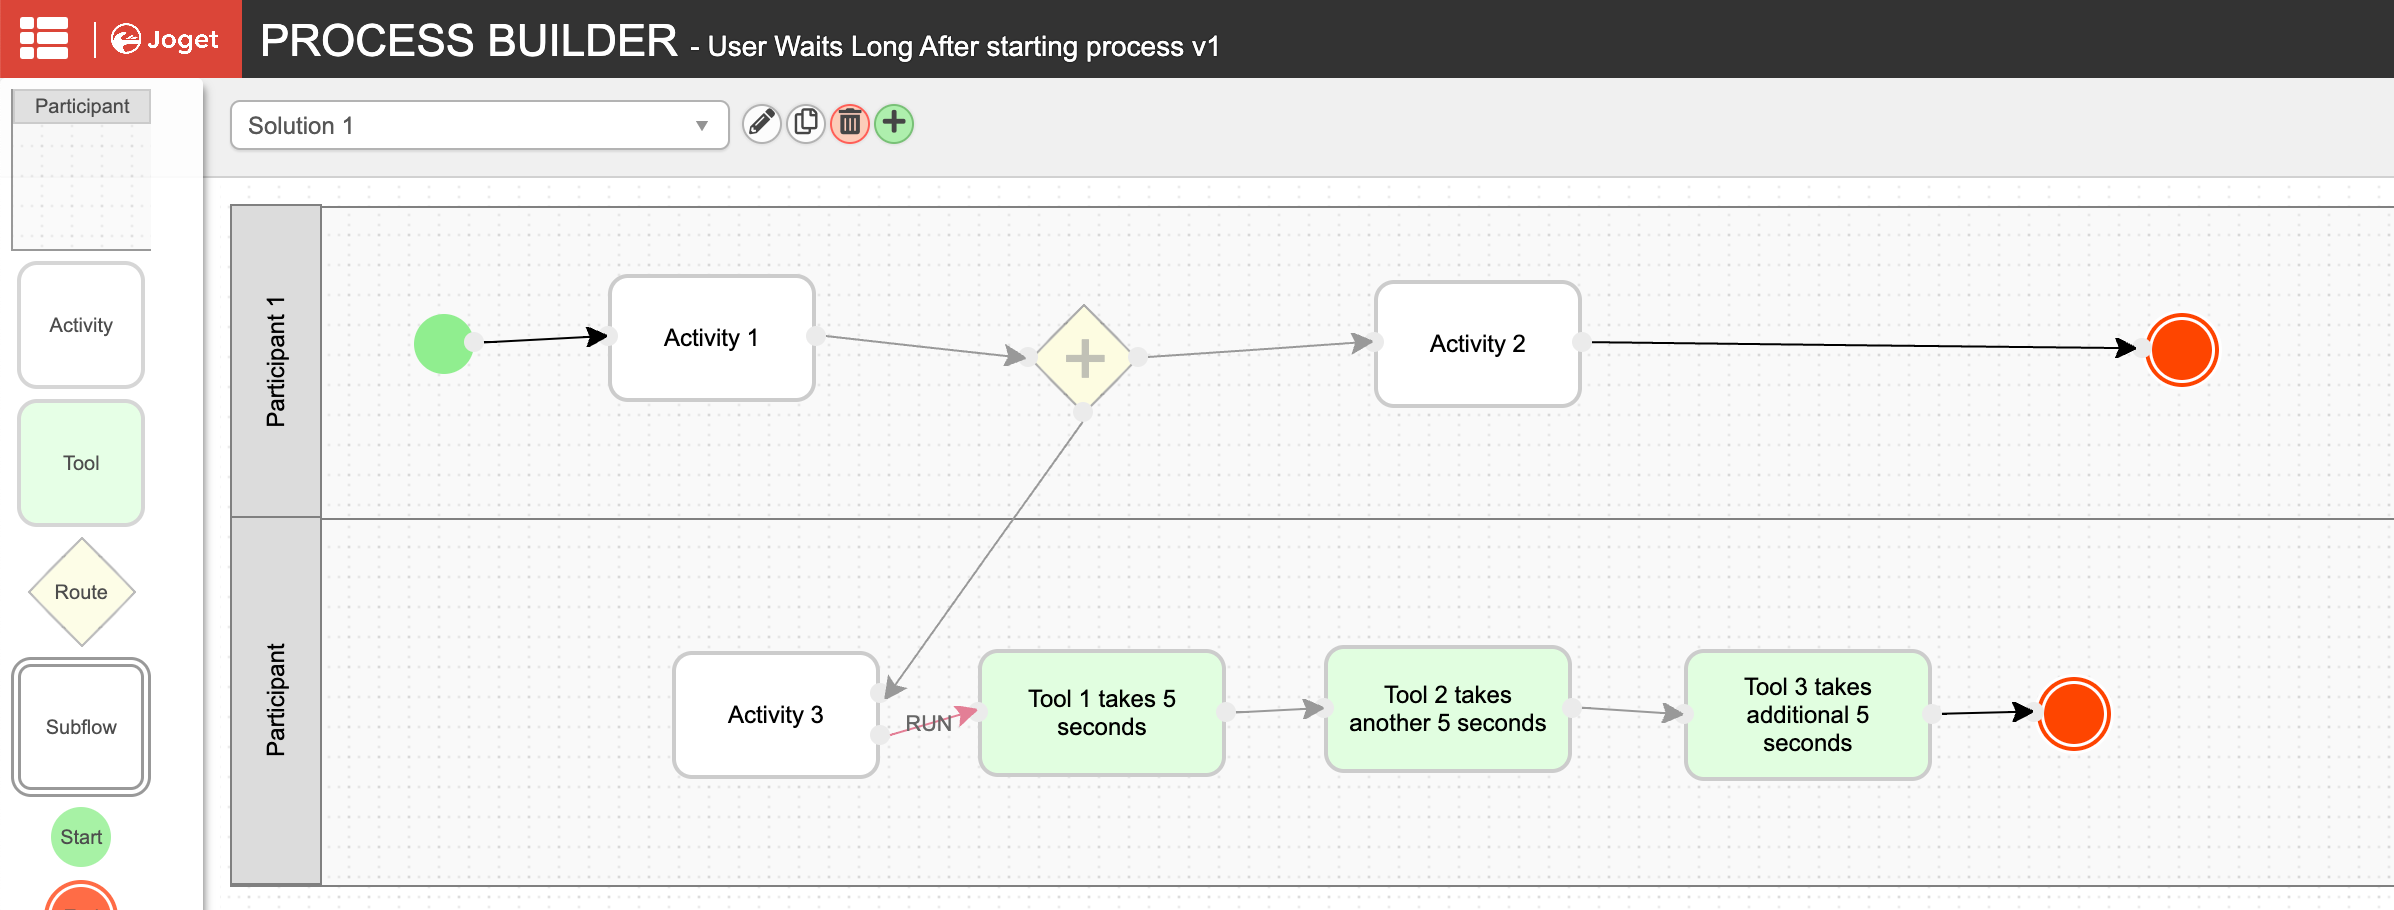The height and width of the screenshot is (910, 2394).
Task: Pick the Subflow element from the palette
Action: coord(81,727)
